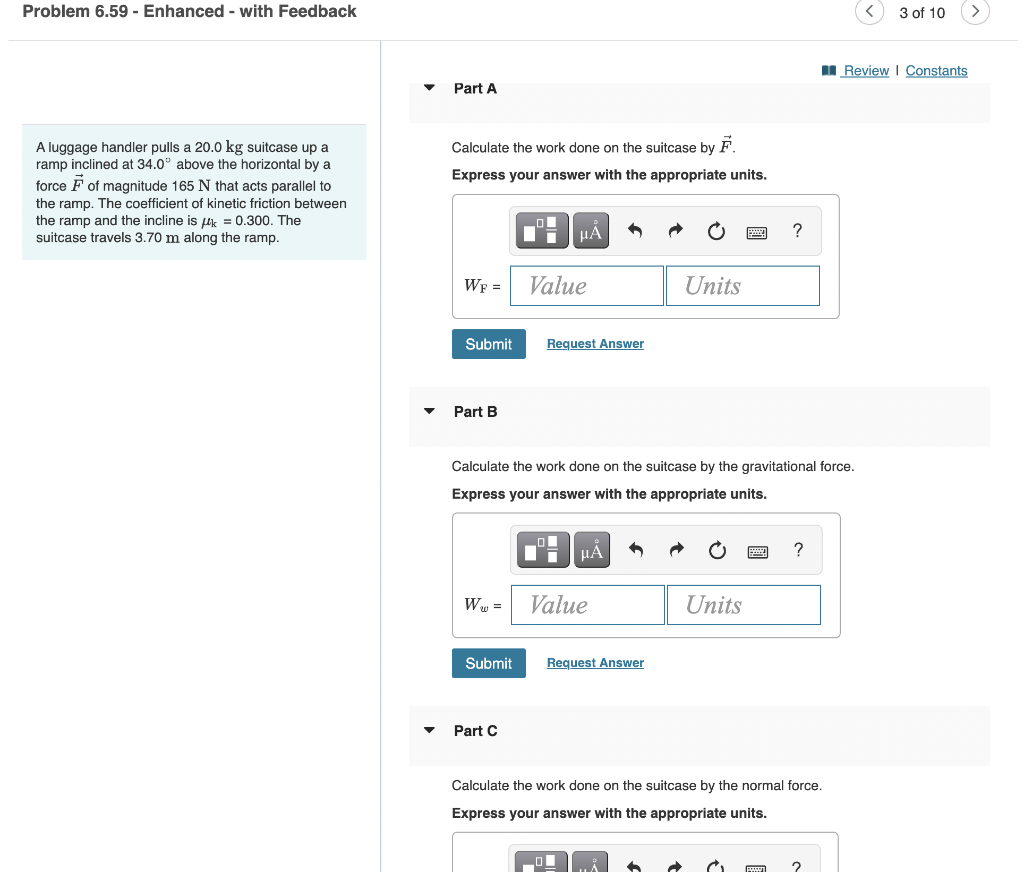Image resolution: width=1024 pixels, height=872 pixels.
Task: Open help question mark in Part A
Action: pos(797,231)
